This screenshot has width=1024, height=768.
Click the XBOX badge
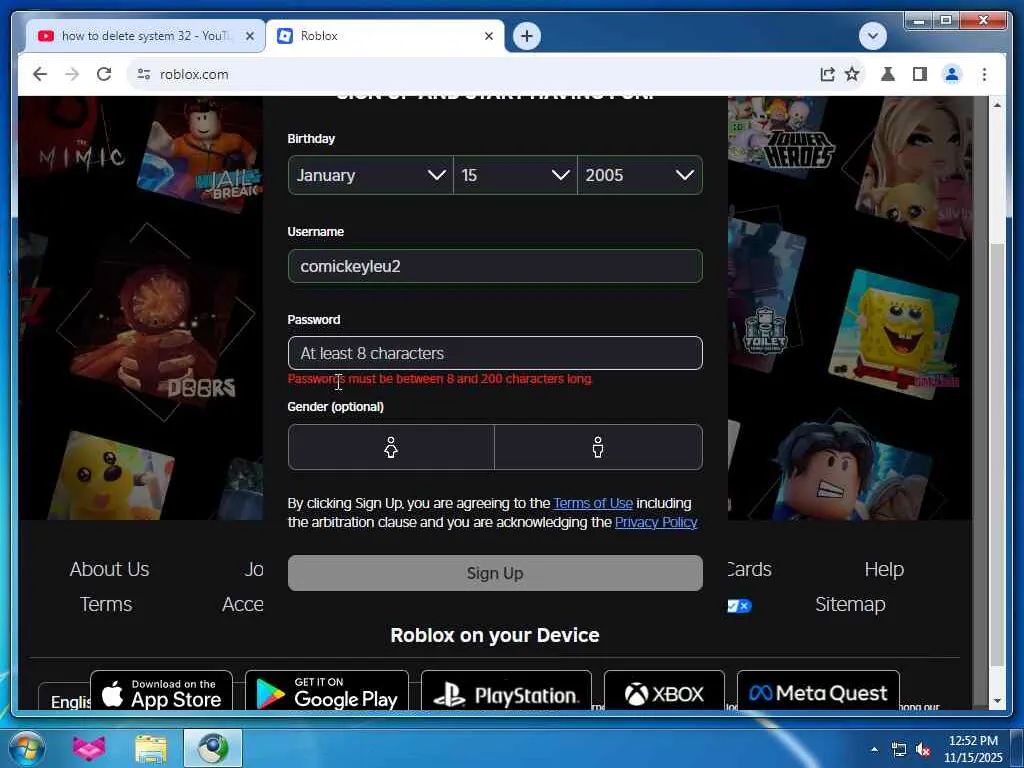664,691
